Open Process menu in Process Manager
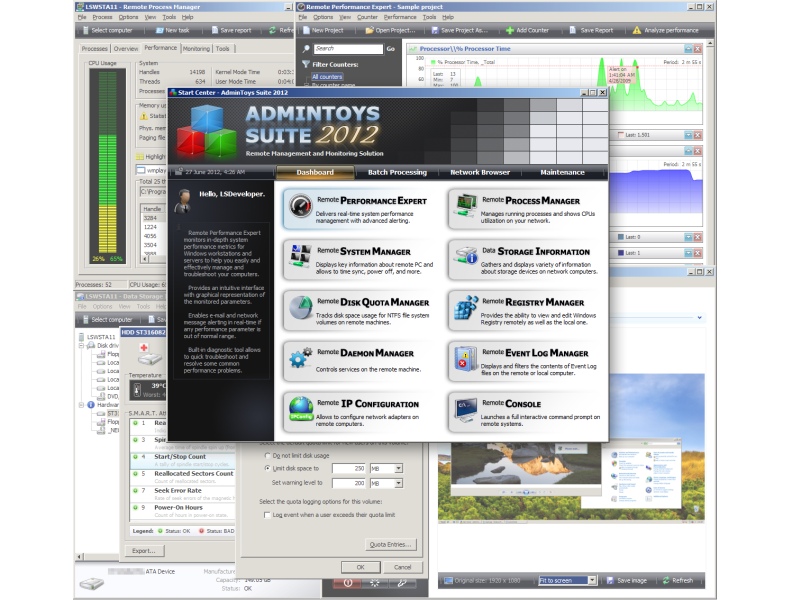 click(x=102, y=17)
